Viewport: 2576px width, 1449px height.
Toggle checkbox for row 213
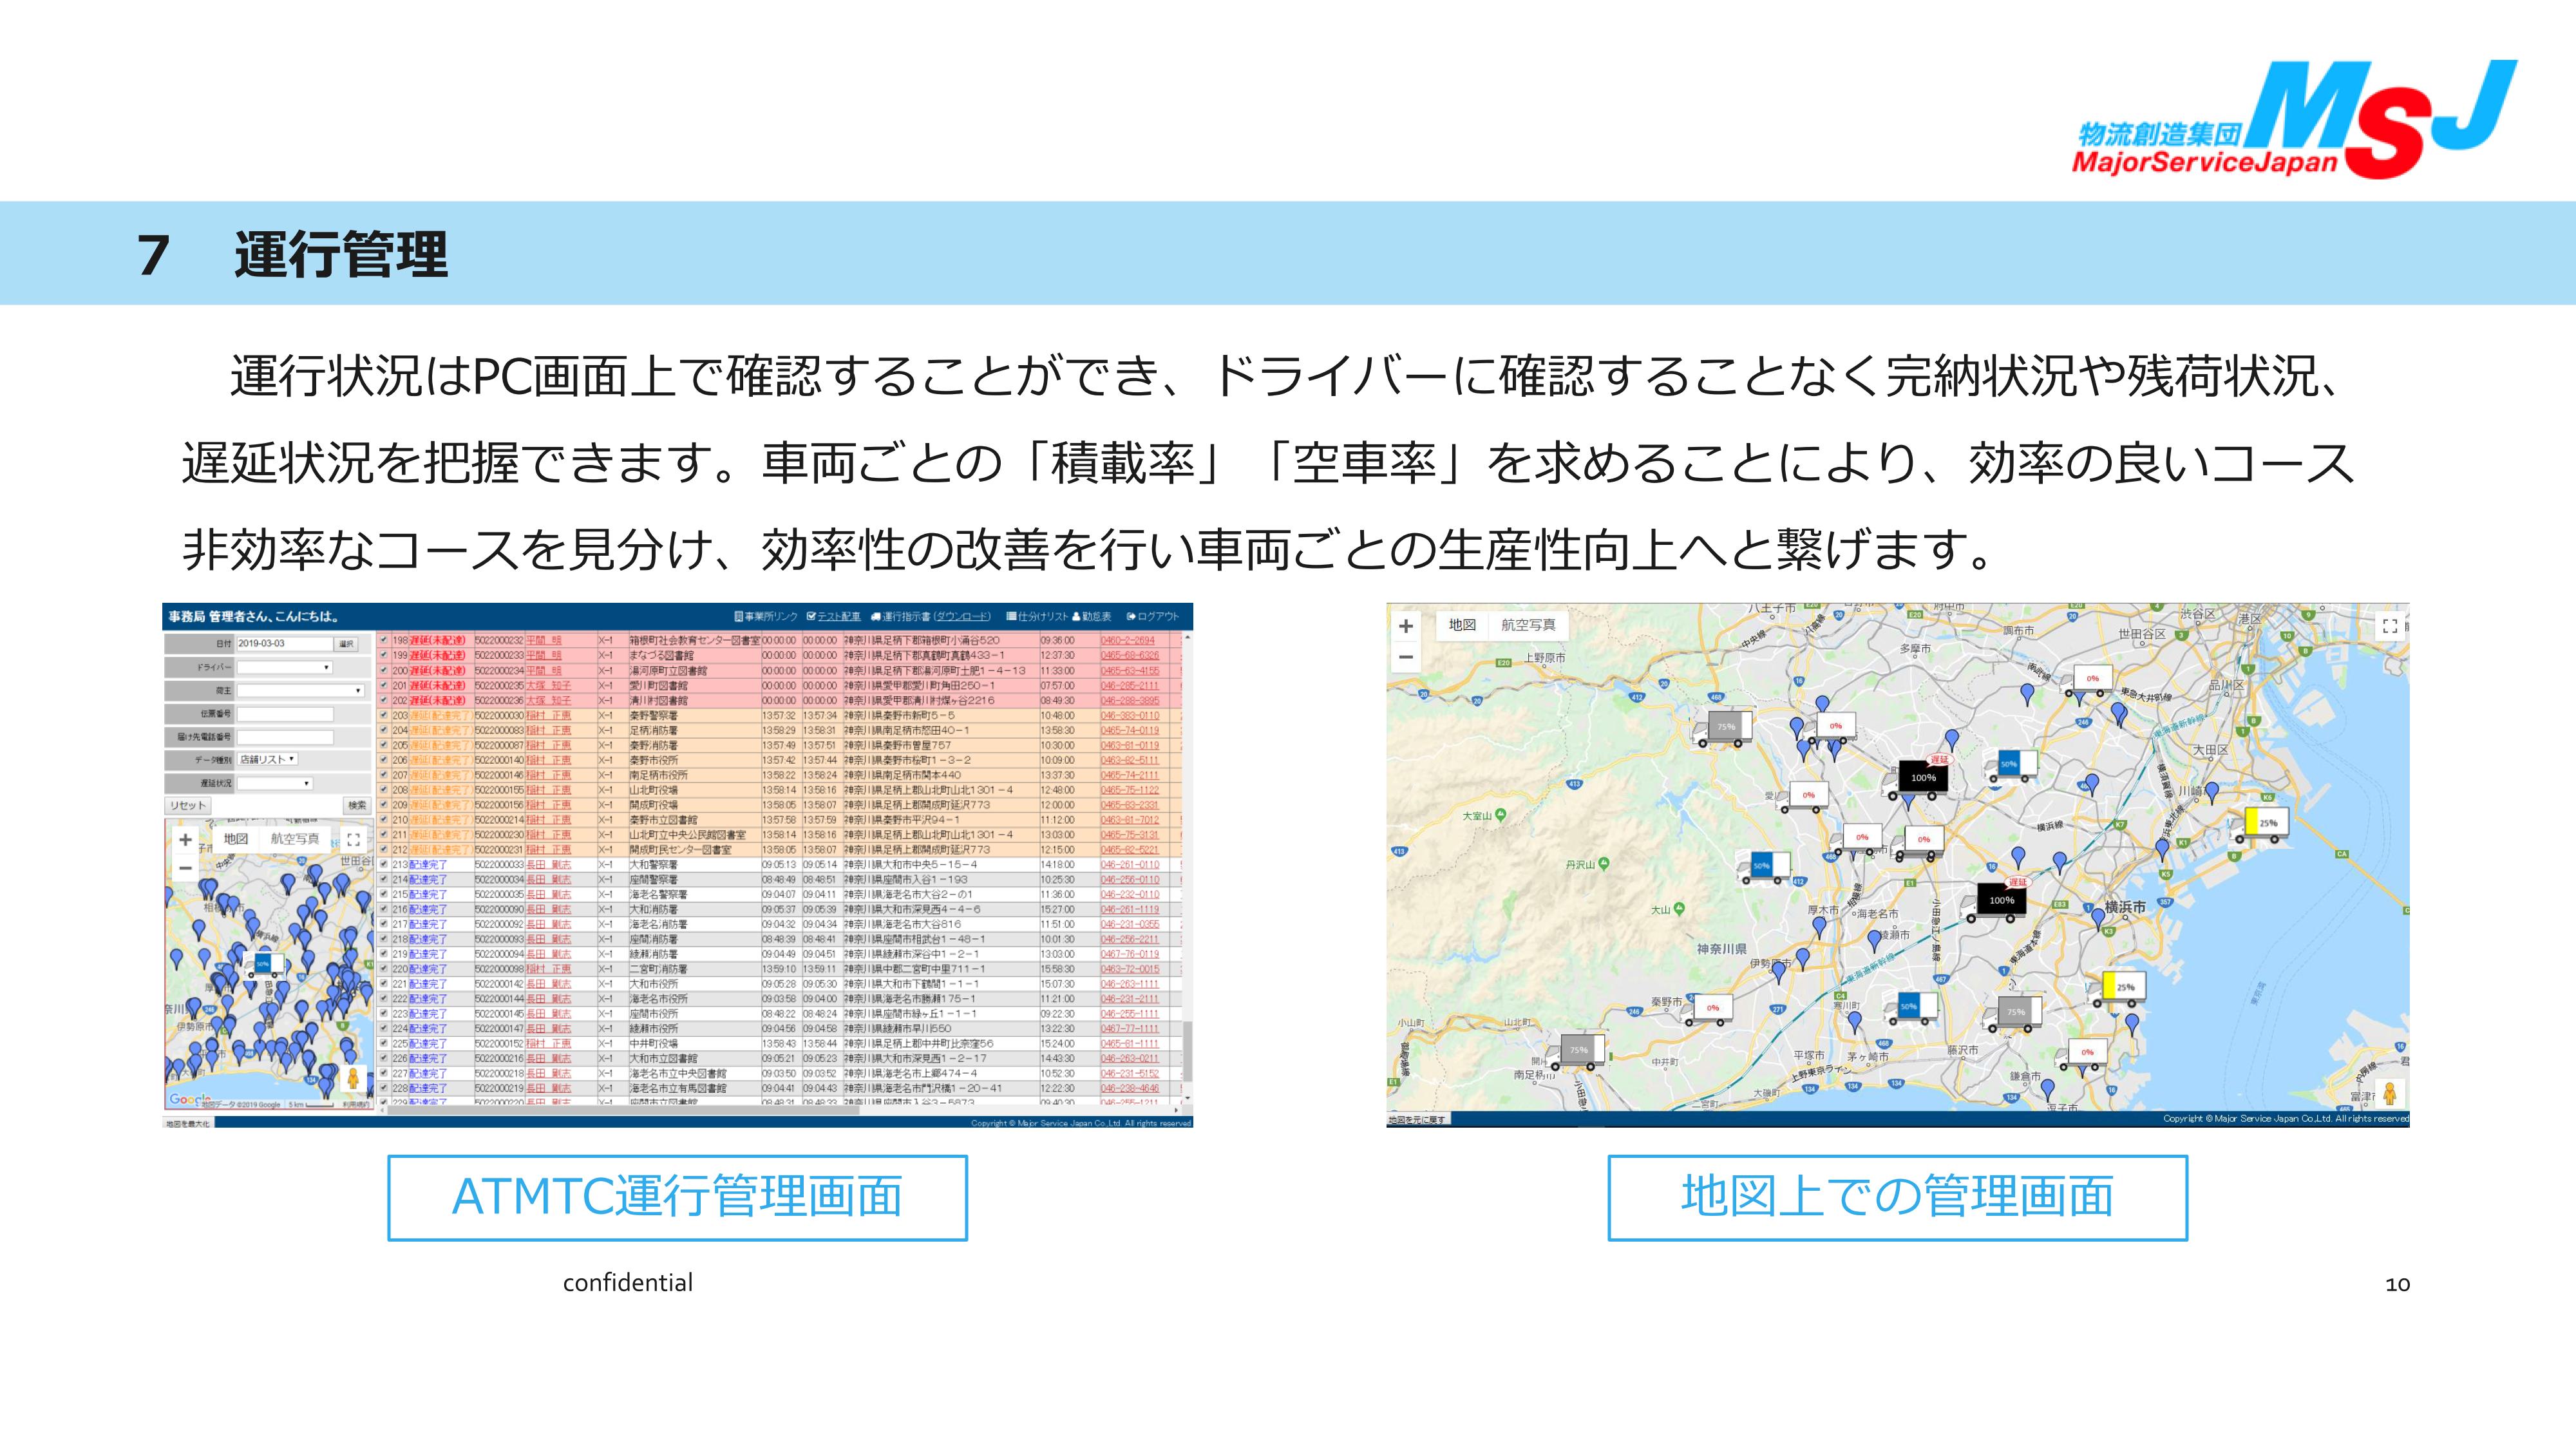(x=384, y=864)
